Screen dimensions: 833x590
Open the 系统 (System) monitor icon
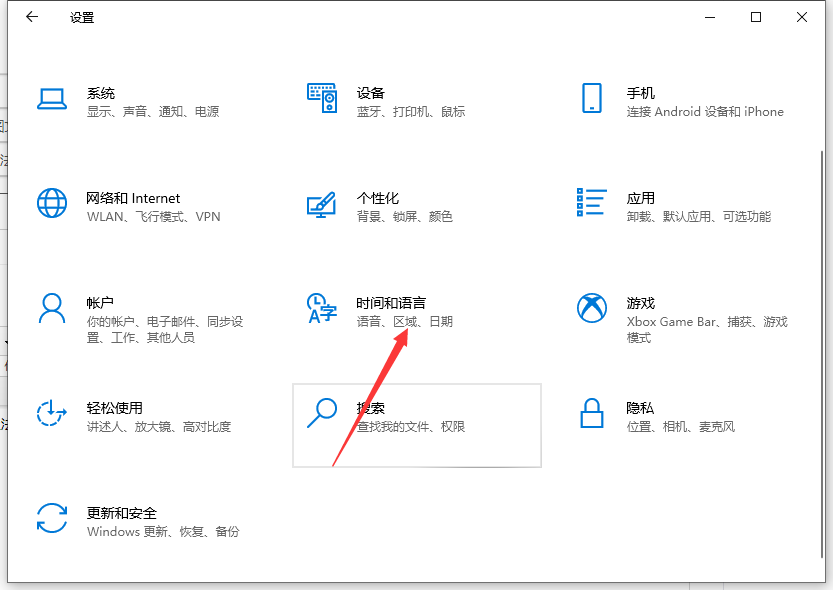click(x=52, y=100)
